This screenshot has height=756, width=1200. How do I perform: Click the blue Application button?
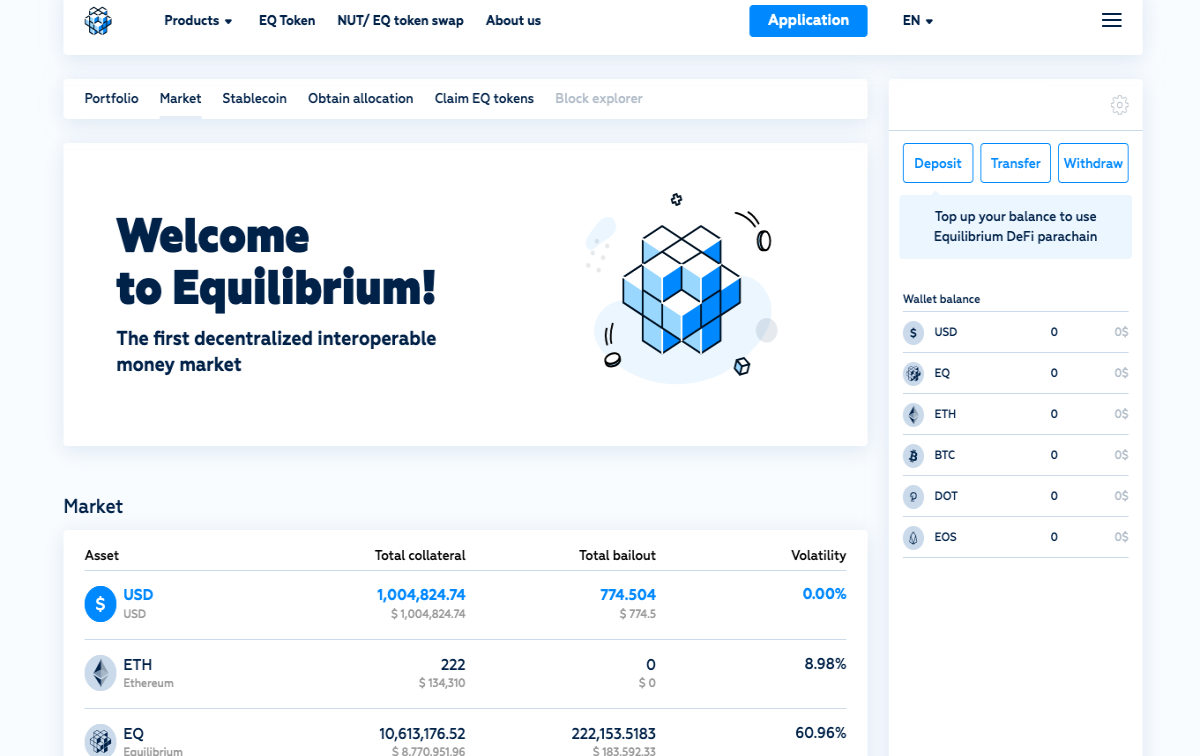(808, 20)
